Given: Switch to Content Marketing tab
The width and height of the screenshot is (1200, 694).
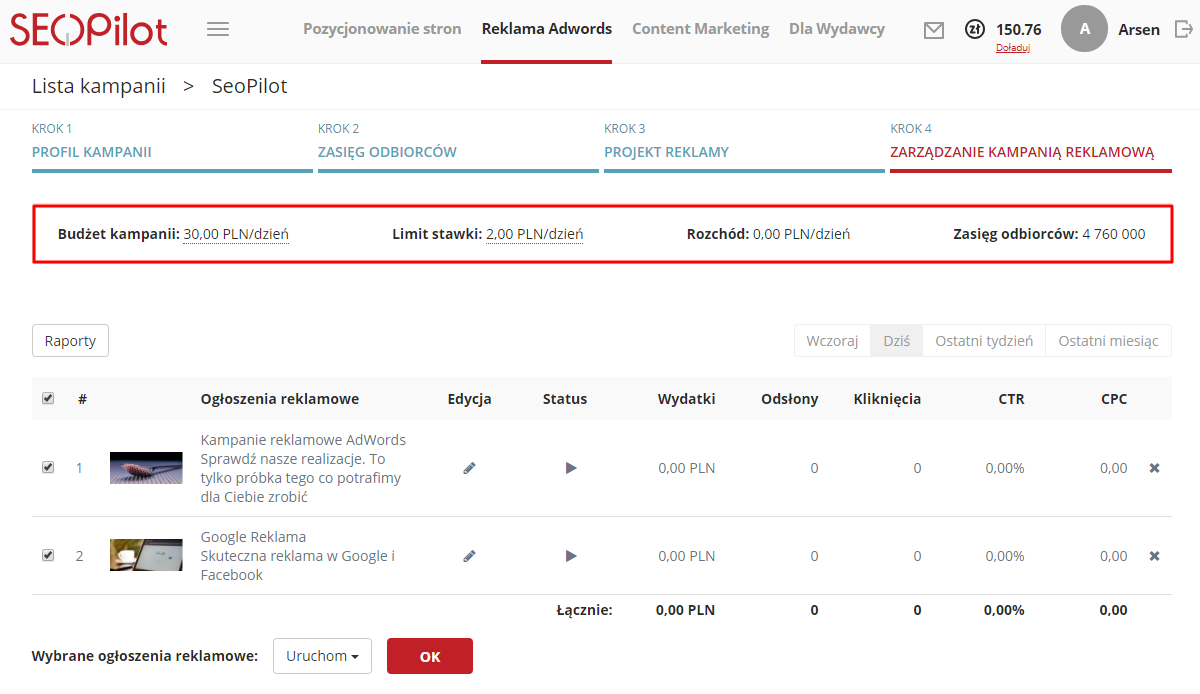Looking at the screenshot, I should [x=700, y=29].
